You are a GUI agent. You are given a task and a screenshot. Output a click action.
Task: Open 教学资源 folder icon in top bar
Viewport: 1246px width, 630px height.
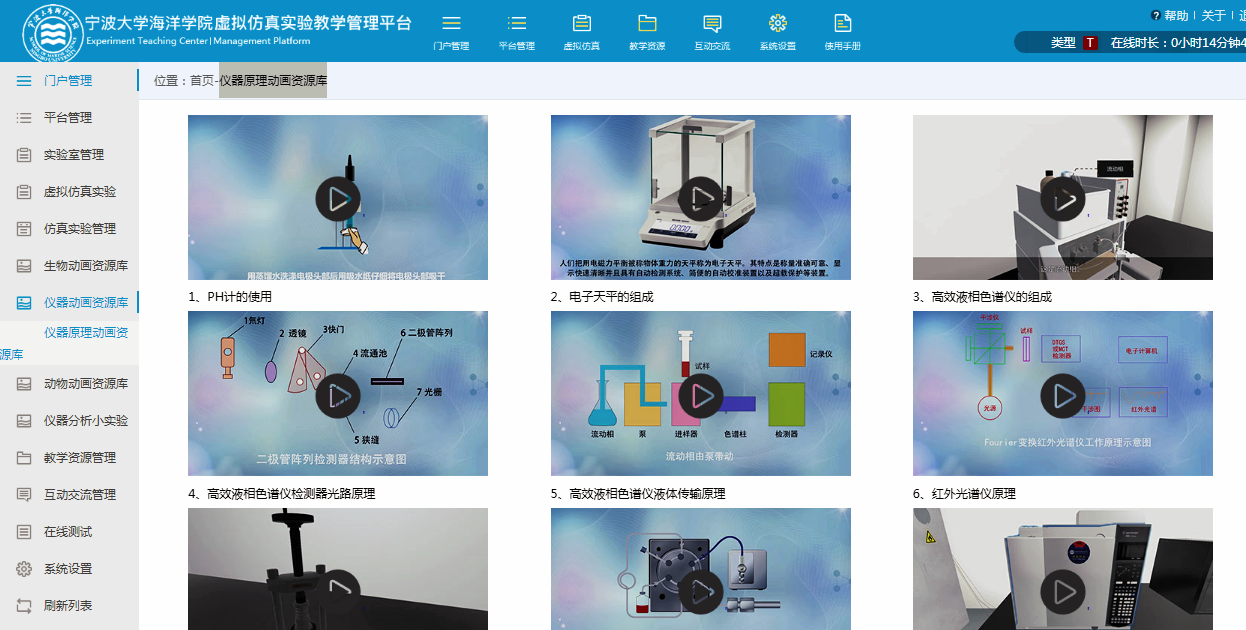(647, 24)
